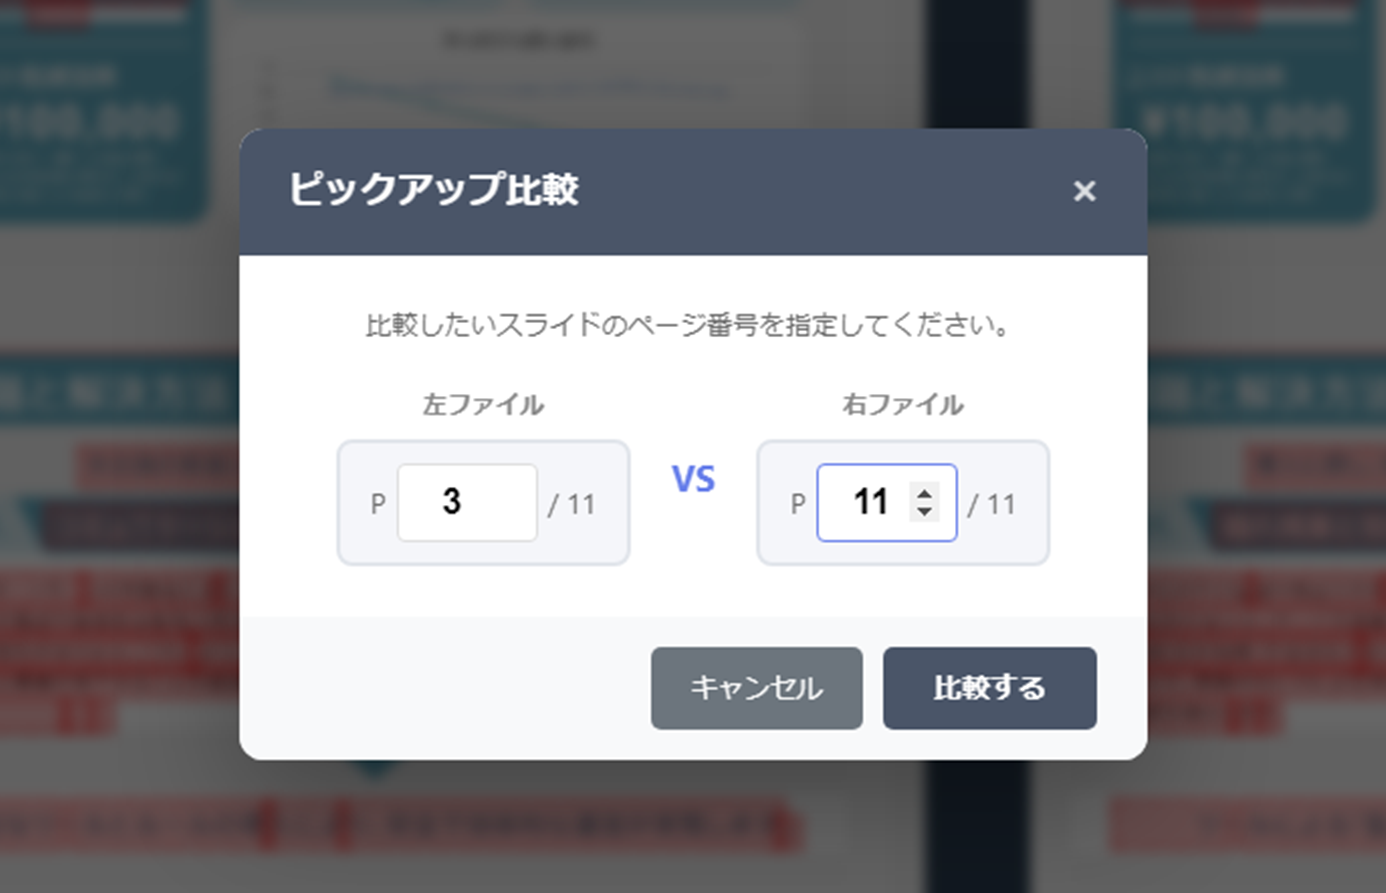The width and height of the screenshot is (1386, 893).
Task: Click the 右ファイル label
Action: [x=902, y=405]
